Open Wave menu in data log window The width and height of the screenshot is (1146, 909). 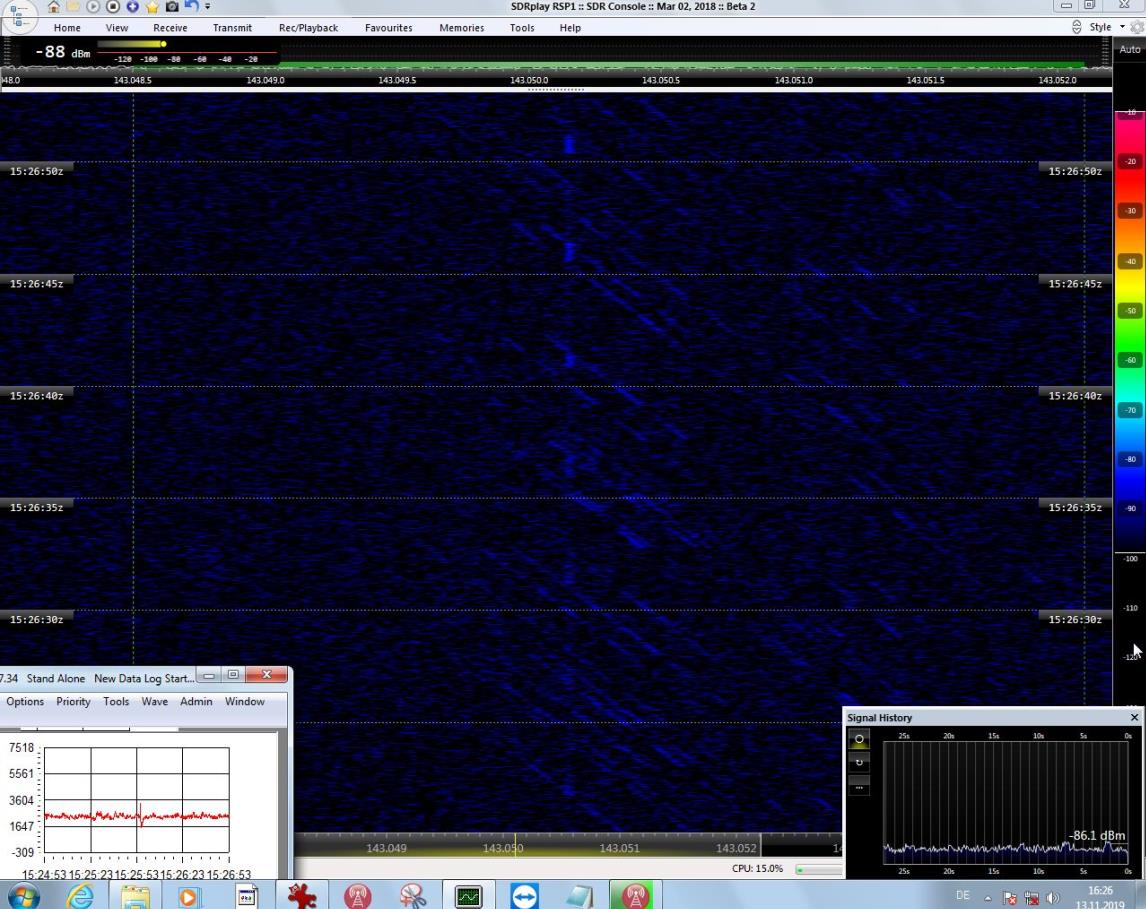click(154, 701)
